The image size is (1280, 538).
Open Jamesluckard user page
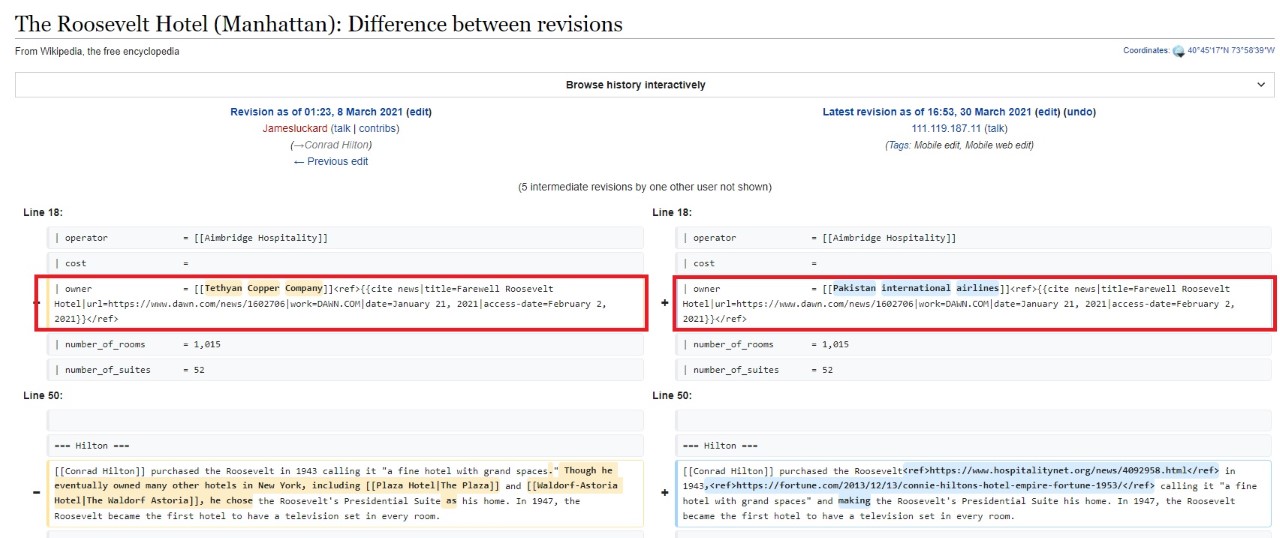pyautogui.click(x=295, y=128)
